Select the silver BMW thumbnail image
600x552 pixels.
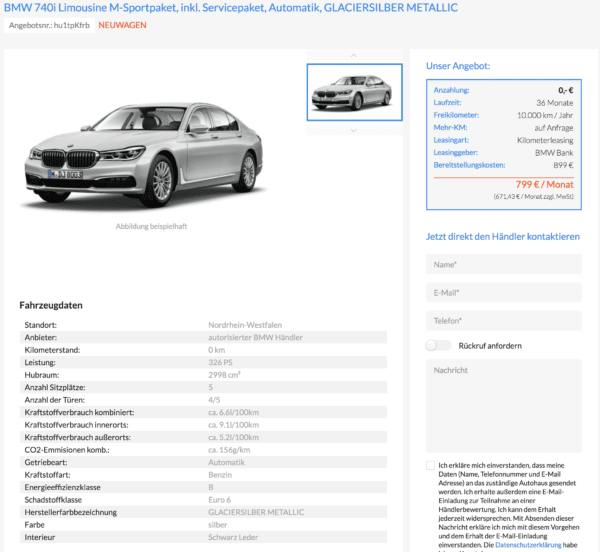pos(354,92)
